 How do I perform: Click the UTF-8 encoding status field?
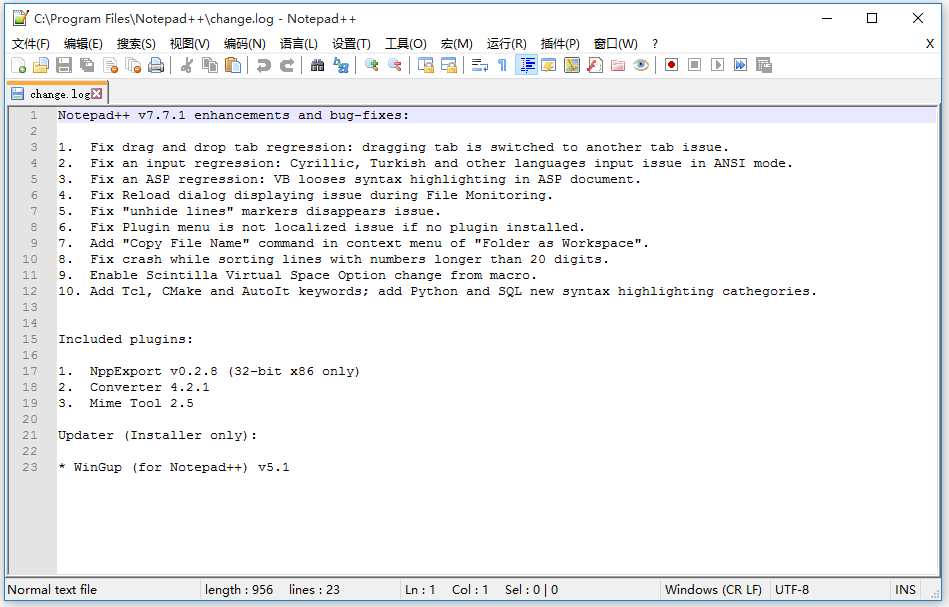coord(792,589)
